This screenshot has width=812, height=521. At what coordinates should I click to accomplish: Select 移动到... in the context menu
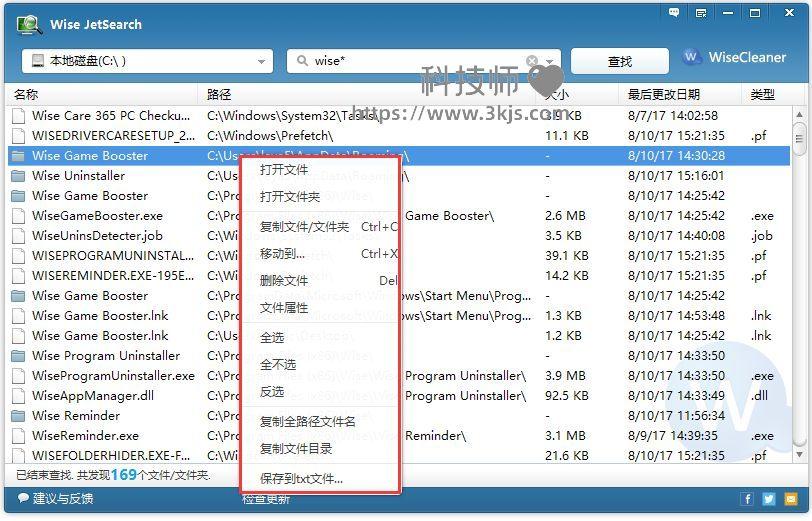point(321,254)
